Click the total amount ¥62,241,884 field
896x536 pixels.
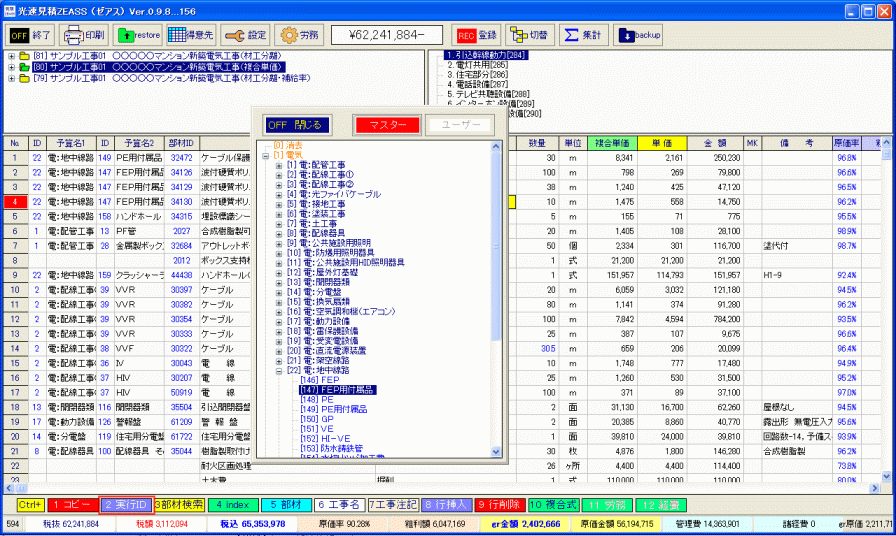pyautogui.click(x=387, y=35)
